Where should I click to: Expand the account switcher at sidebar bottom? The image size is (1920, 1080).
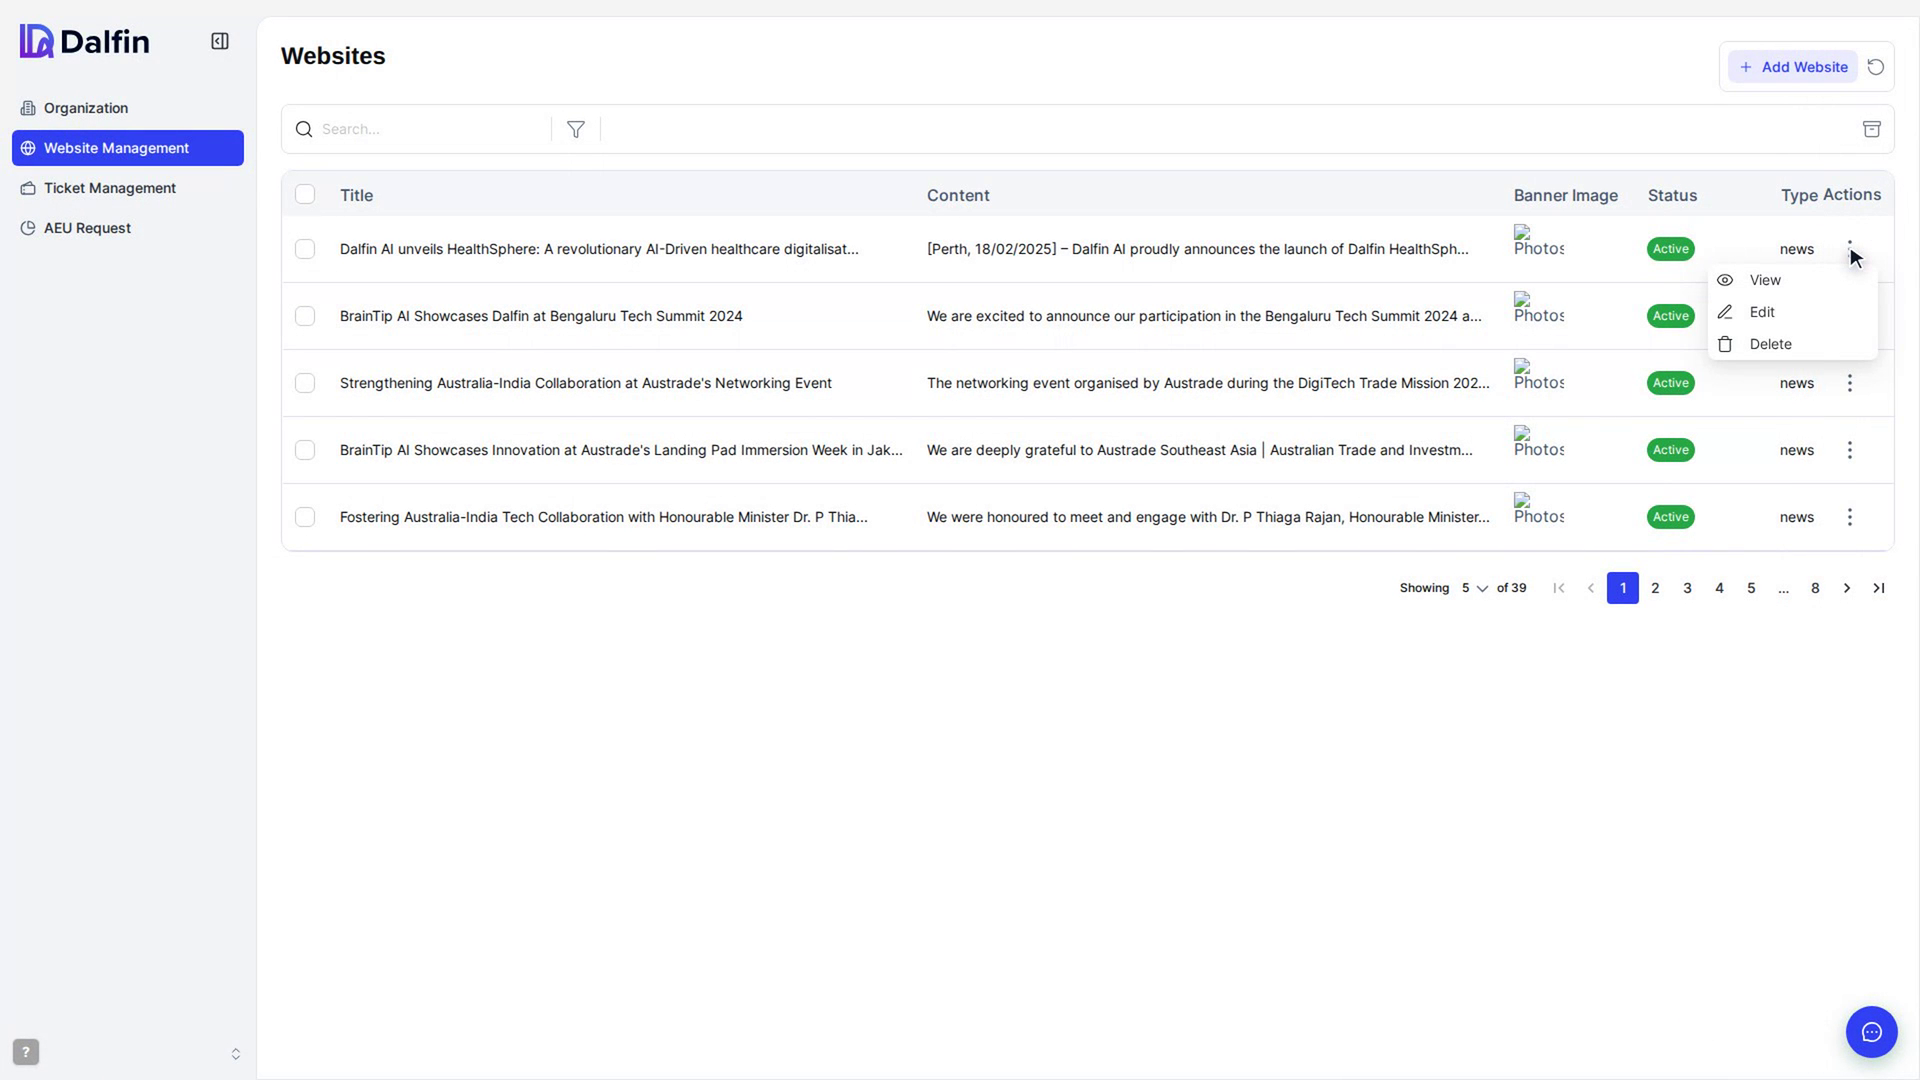click(x=236, y=1054)
